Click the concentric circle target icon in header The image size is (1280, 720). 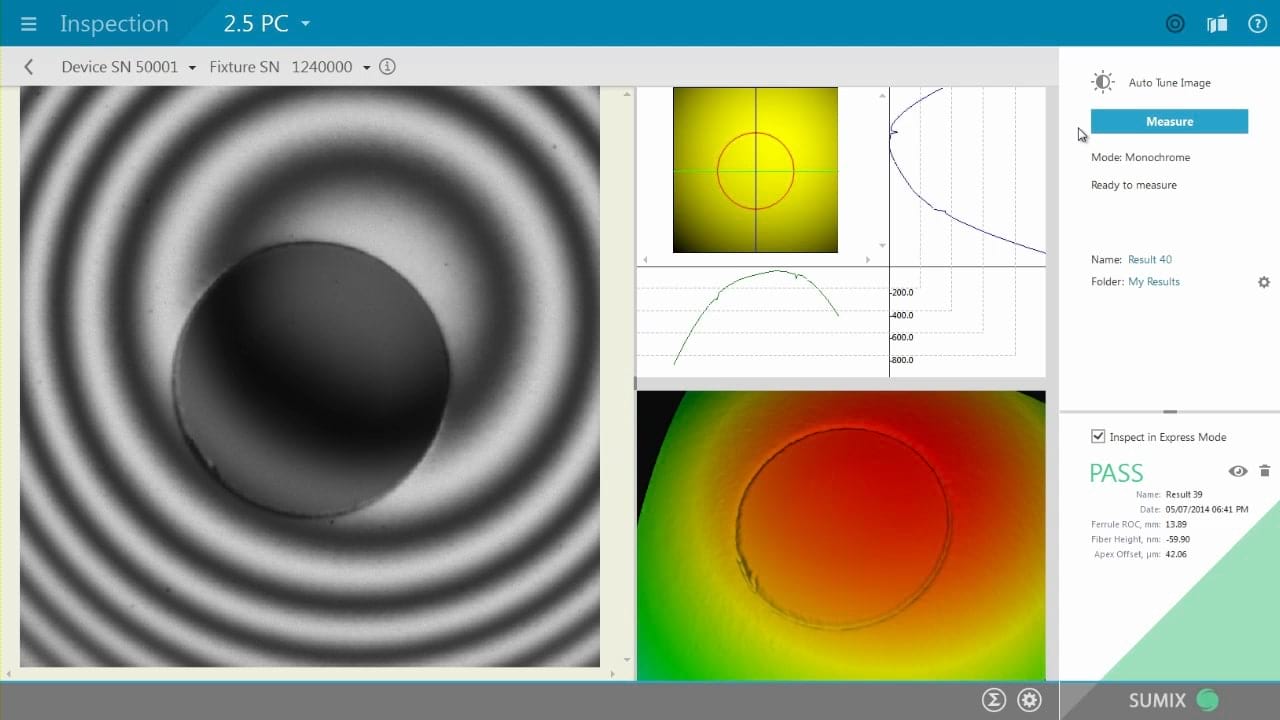pyautogui.click(x=1175, y=24)
